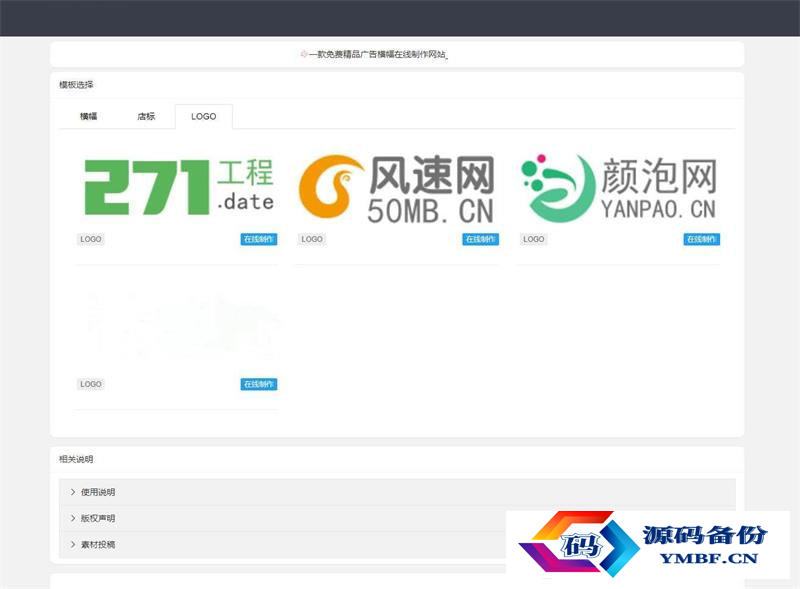Select the LOGO tab
Viewport: 800px width, 589px height.
click(x=204, y=116)
